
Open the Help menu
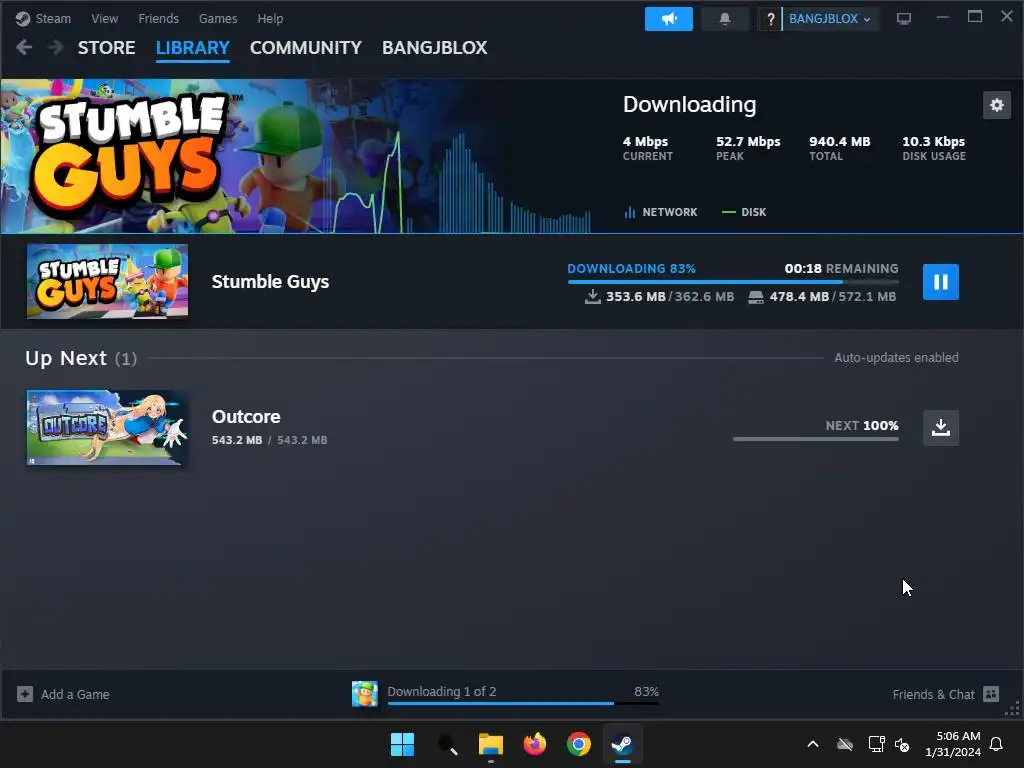[270, 18]
